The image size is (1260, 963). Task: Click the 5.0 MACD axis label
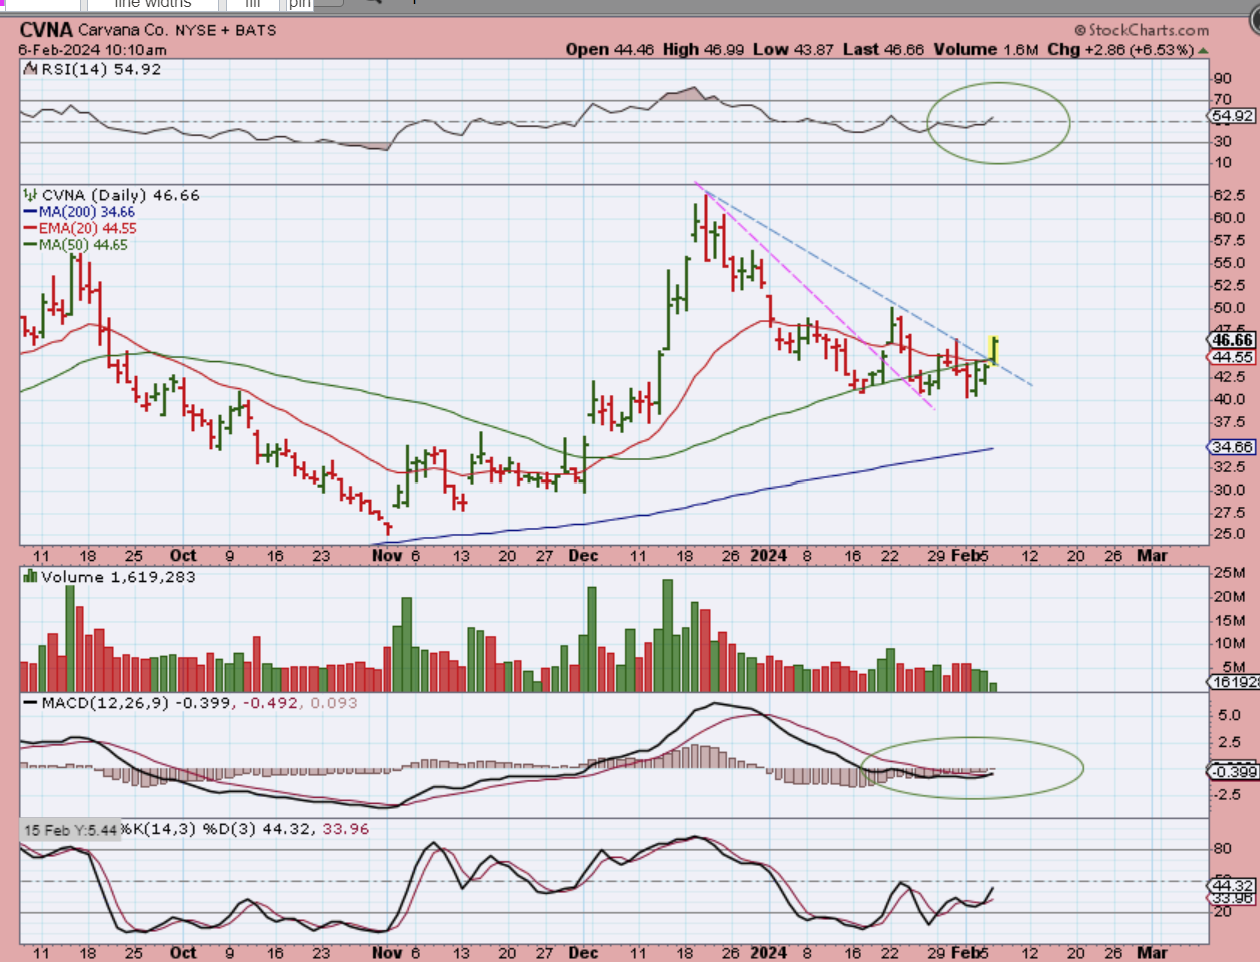coord(1229,715)
